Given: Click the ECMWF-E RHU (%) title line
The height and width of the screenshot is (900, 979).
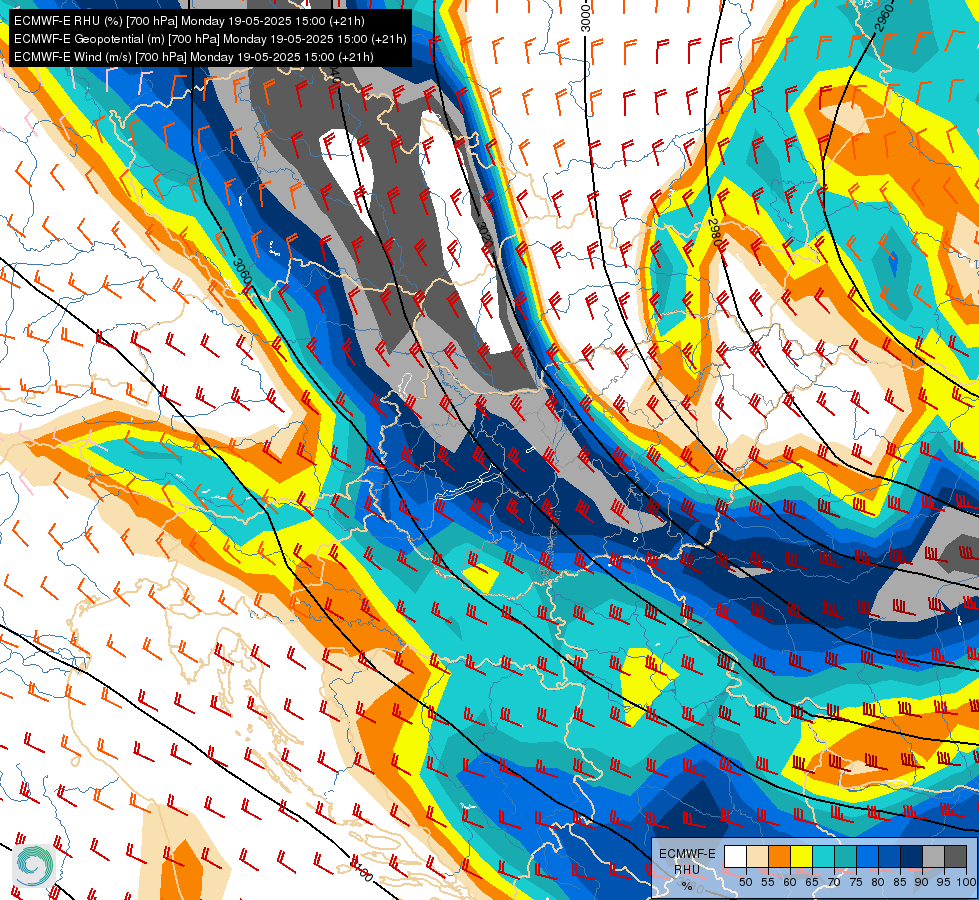Looking at the screenshot, I should pyautogui.click(x=189, y=21).
